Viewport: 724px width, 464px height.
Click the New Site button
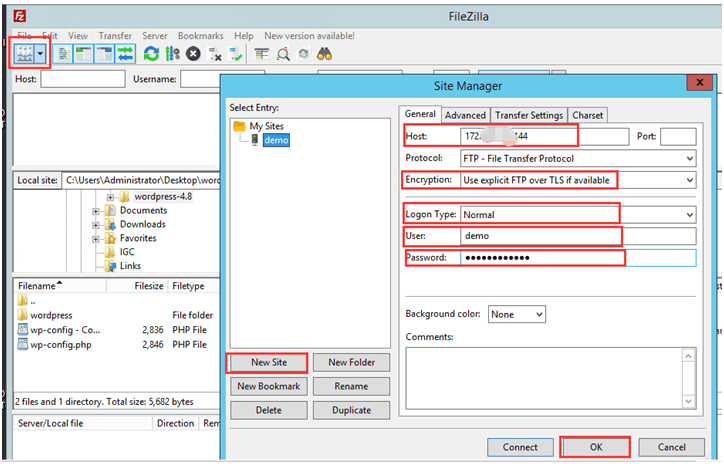click(x=267, y=362)
